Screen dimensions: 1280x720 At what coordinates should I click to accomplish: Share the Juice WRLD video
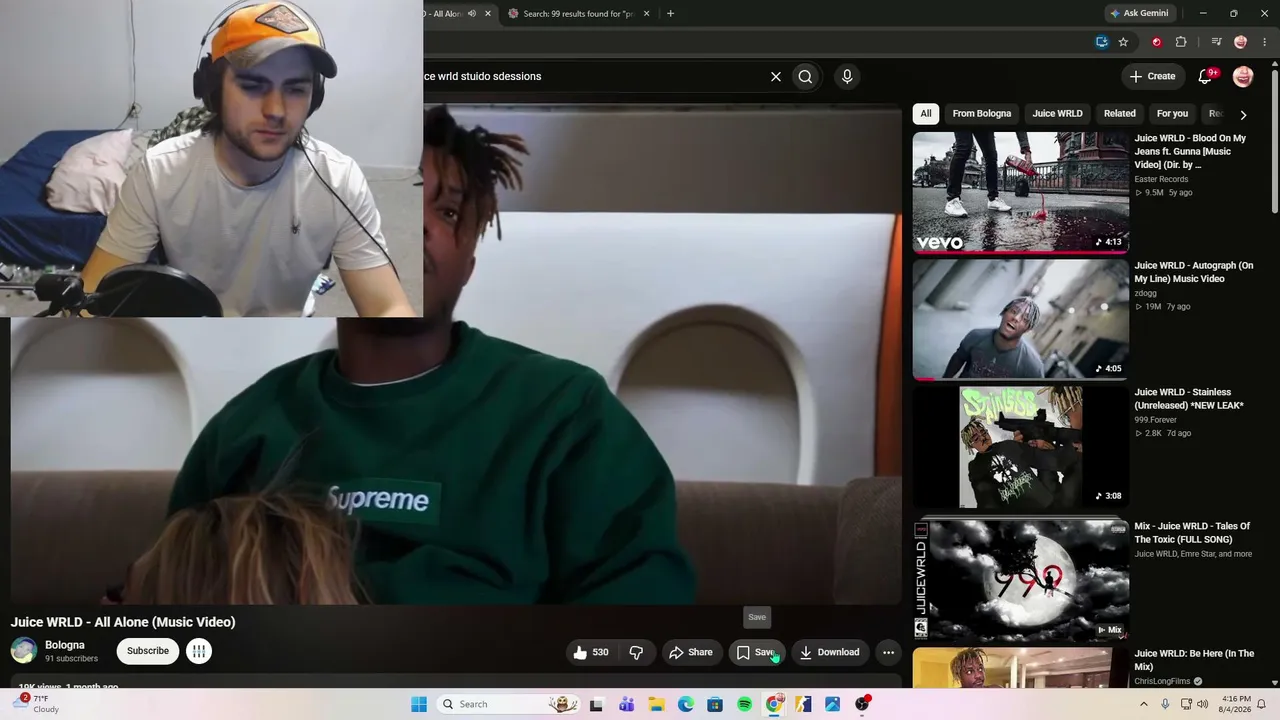point(691,652)
